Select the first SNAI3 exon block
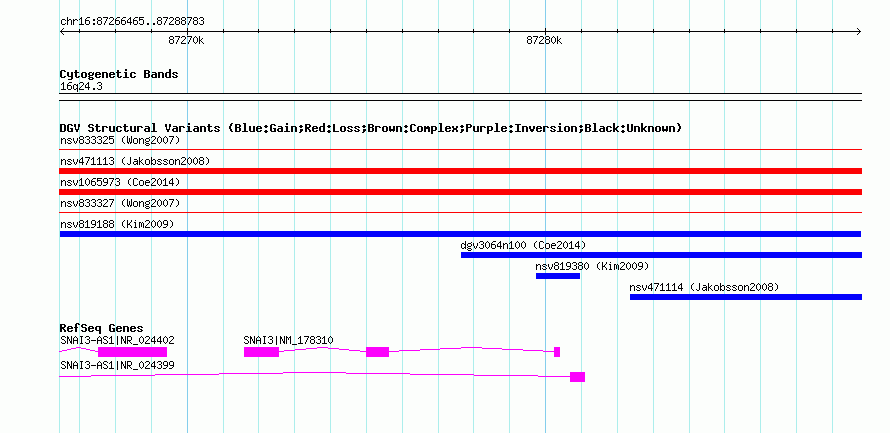This screenshot has width=890, height=433. tap(261, 352)
